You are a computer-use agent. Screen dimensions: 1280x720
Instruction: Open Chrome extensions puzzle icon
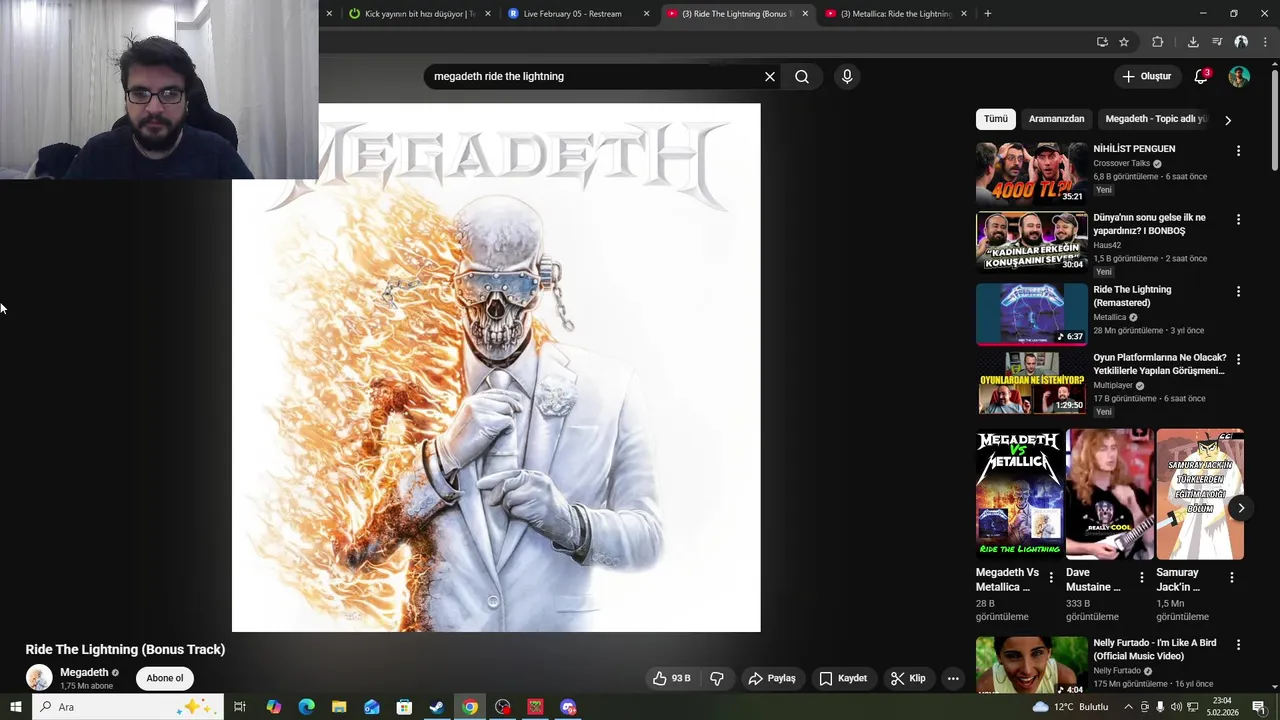click(x=1158, y=42)
